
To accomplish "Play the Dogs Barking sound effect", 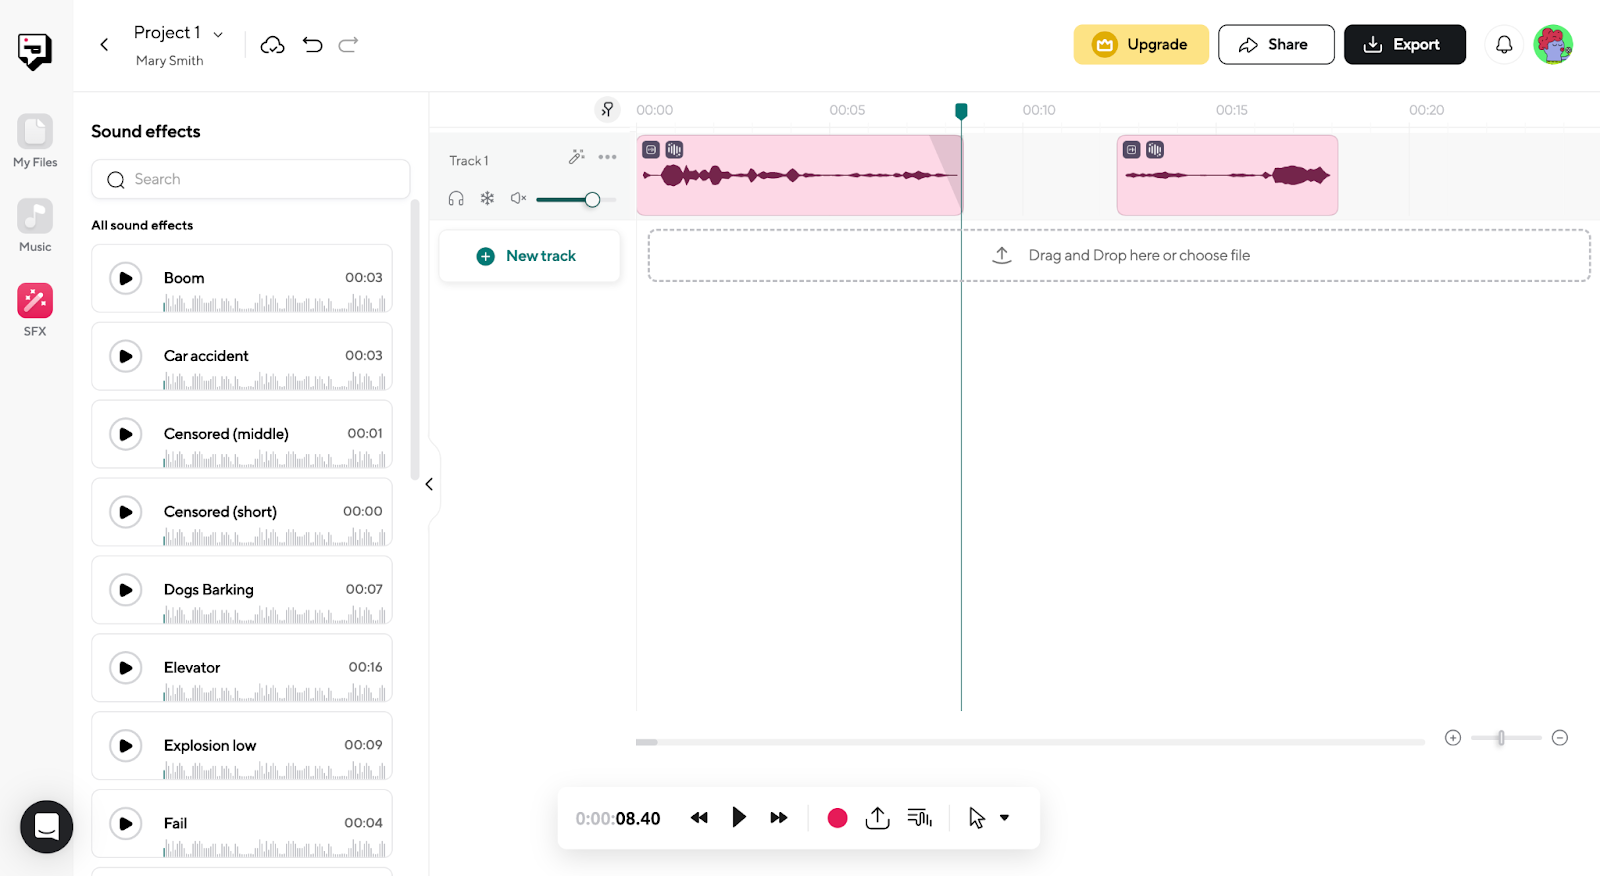I will click(x=125, y=590).
